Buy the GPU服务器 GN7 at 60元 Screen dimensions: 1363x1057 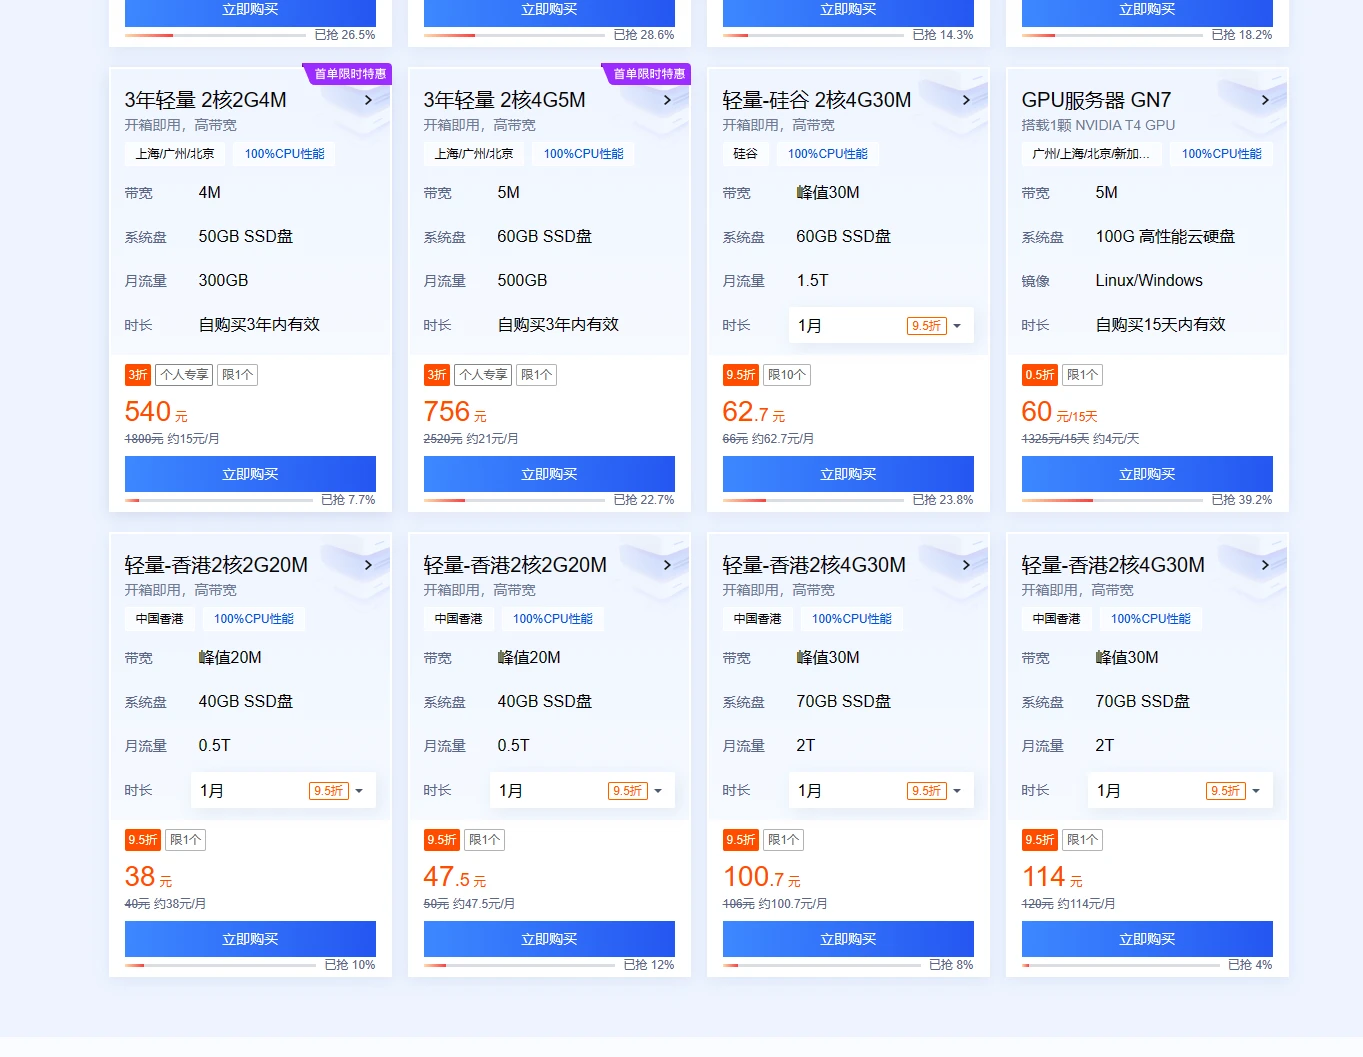pyautogui.click(x=1147, y=474)
